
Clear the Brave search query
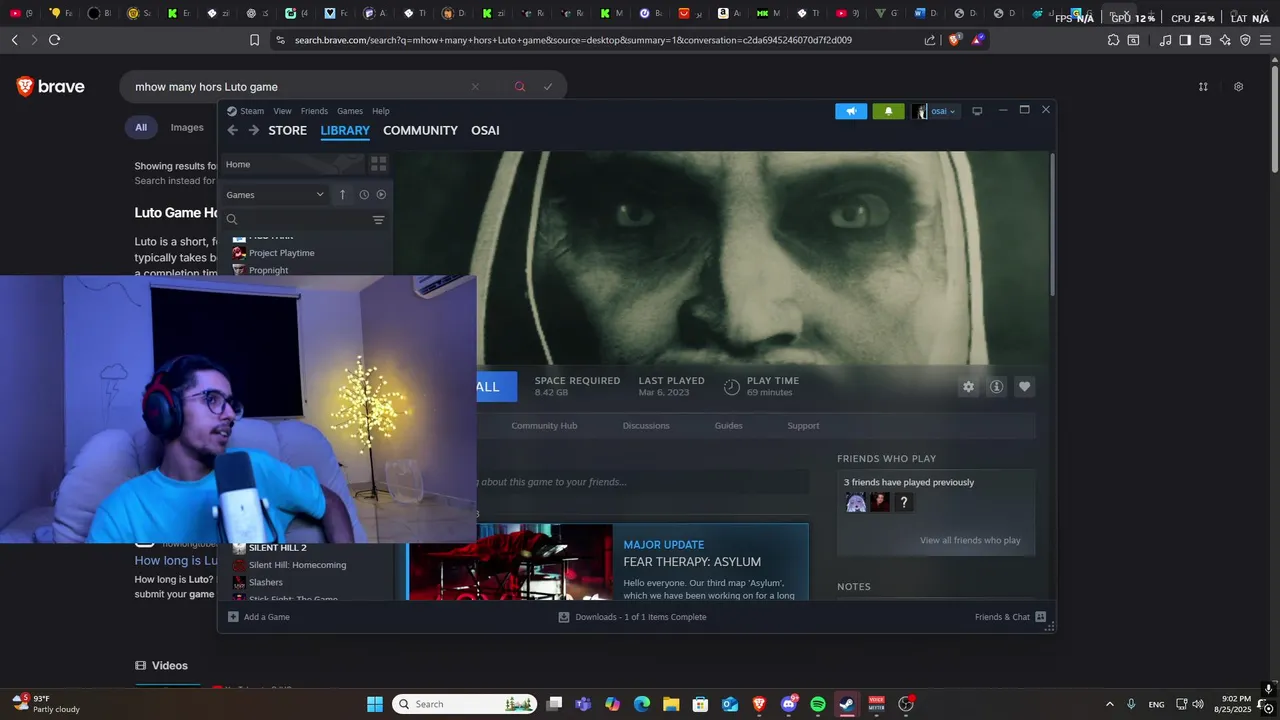(475, 87)
